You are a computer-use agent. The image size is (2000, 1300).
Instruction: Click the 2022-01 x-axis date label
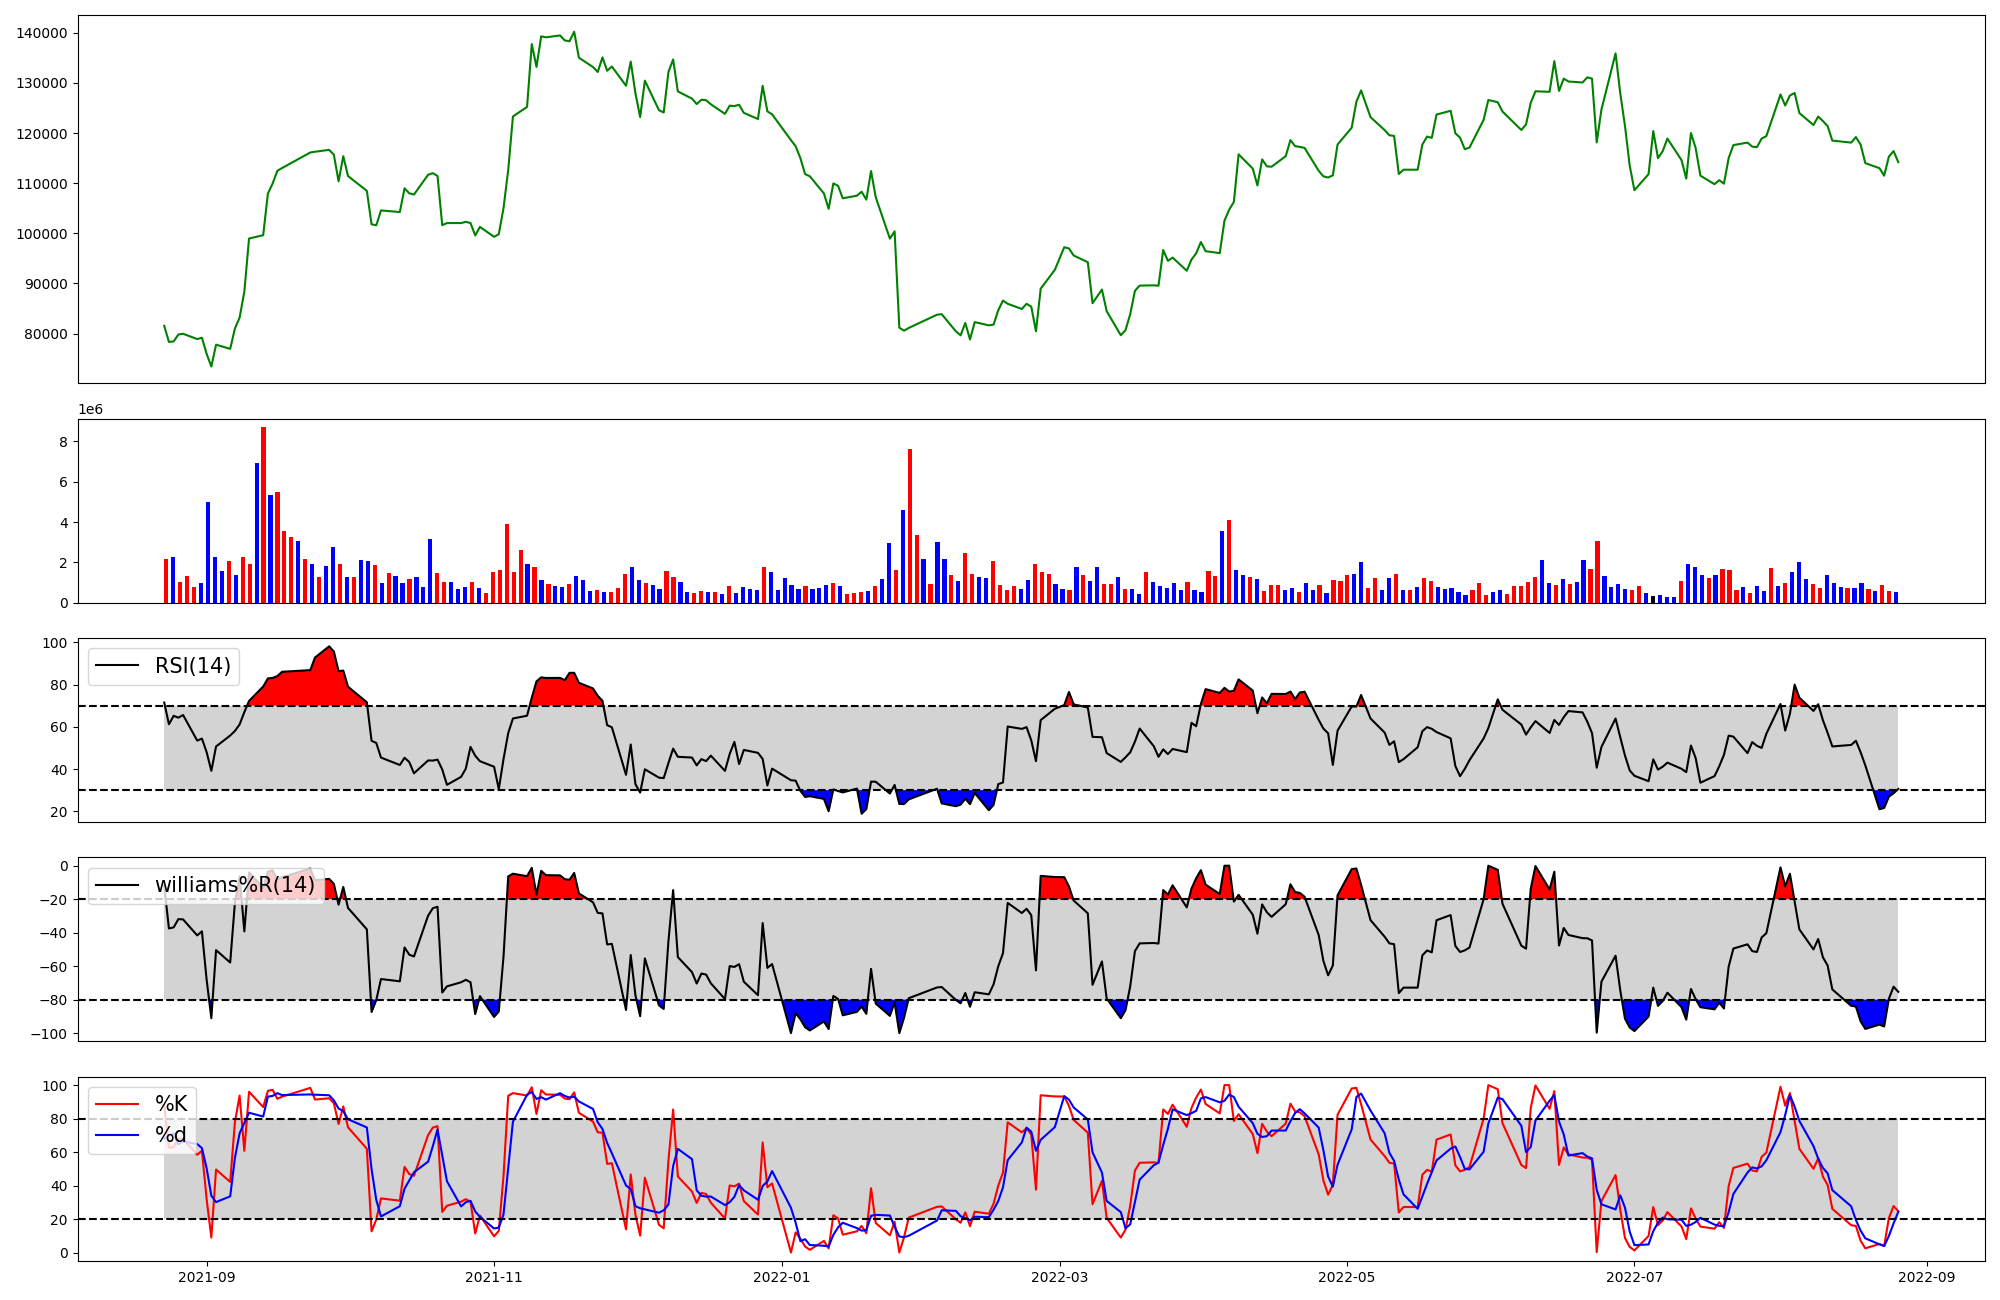pyautogui.click(x=781, y=1277)
